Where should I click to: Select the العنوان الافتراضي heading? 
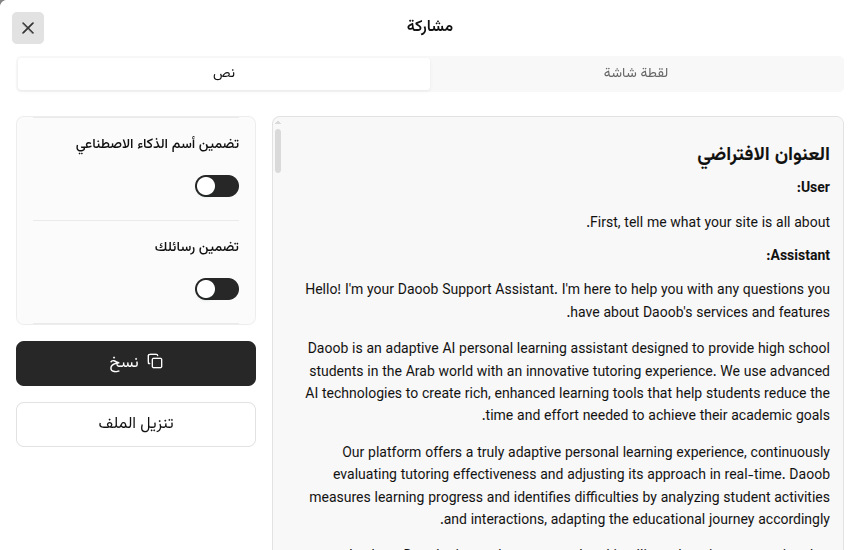pyautogui.click(x=763, y=155)
